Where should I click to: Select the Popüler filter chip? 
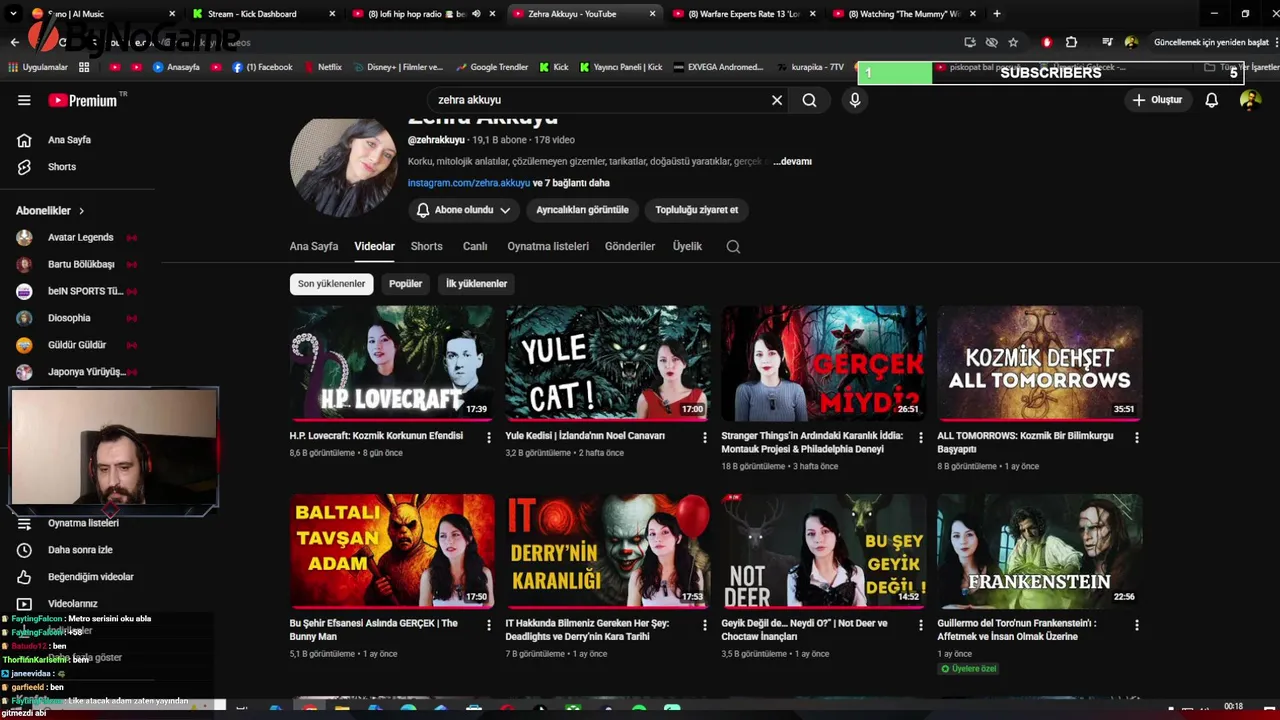(x=405, y=284)
